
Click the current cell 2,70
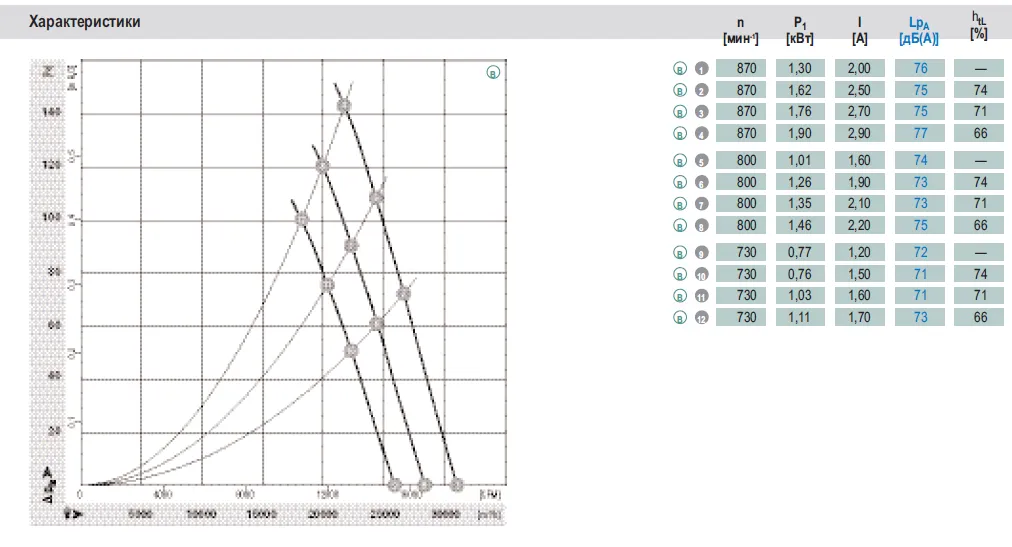click(x=860, y=112)
